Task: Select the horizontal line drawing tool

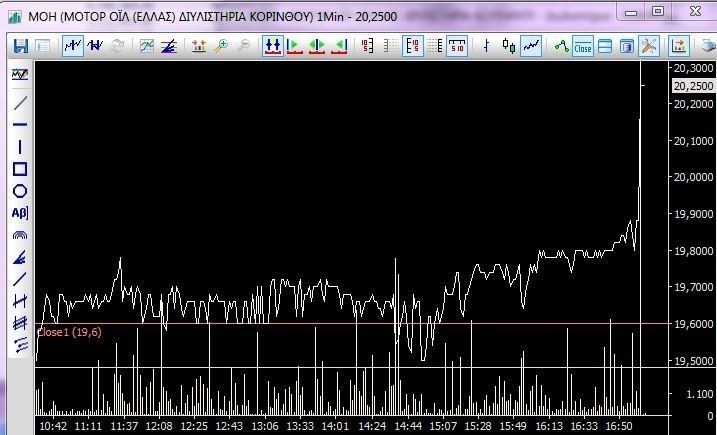Action: tap(20, 125)
